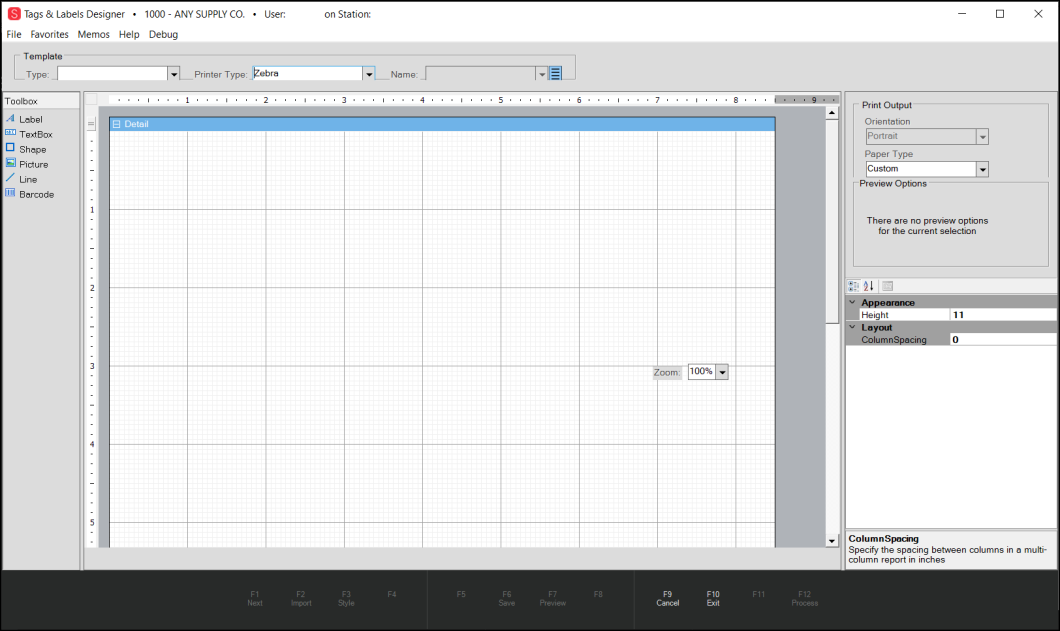The image size is (1060, 631).
Task: Open the Favorites menu
Action: pos(49,34)
